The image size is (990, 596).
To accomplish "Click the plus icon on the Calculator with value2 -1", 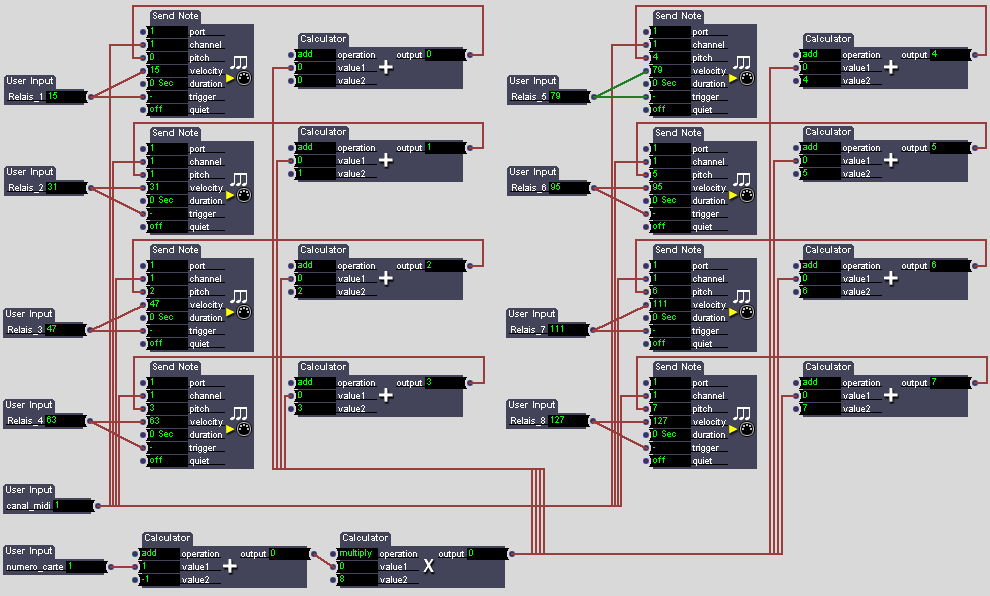I will coord(229,566).
